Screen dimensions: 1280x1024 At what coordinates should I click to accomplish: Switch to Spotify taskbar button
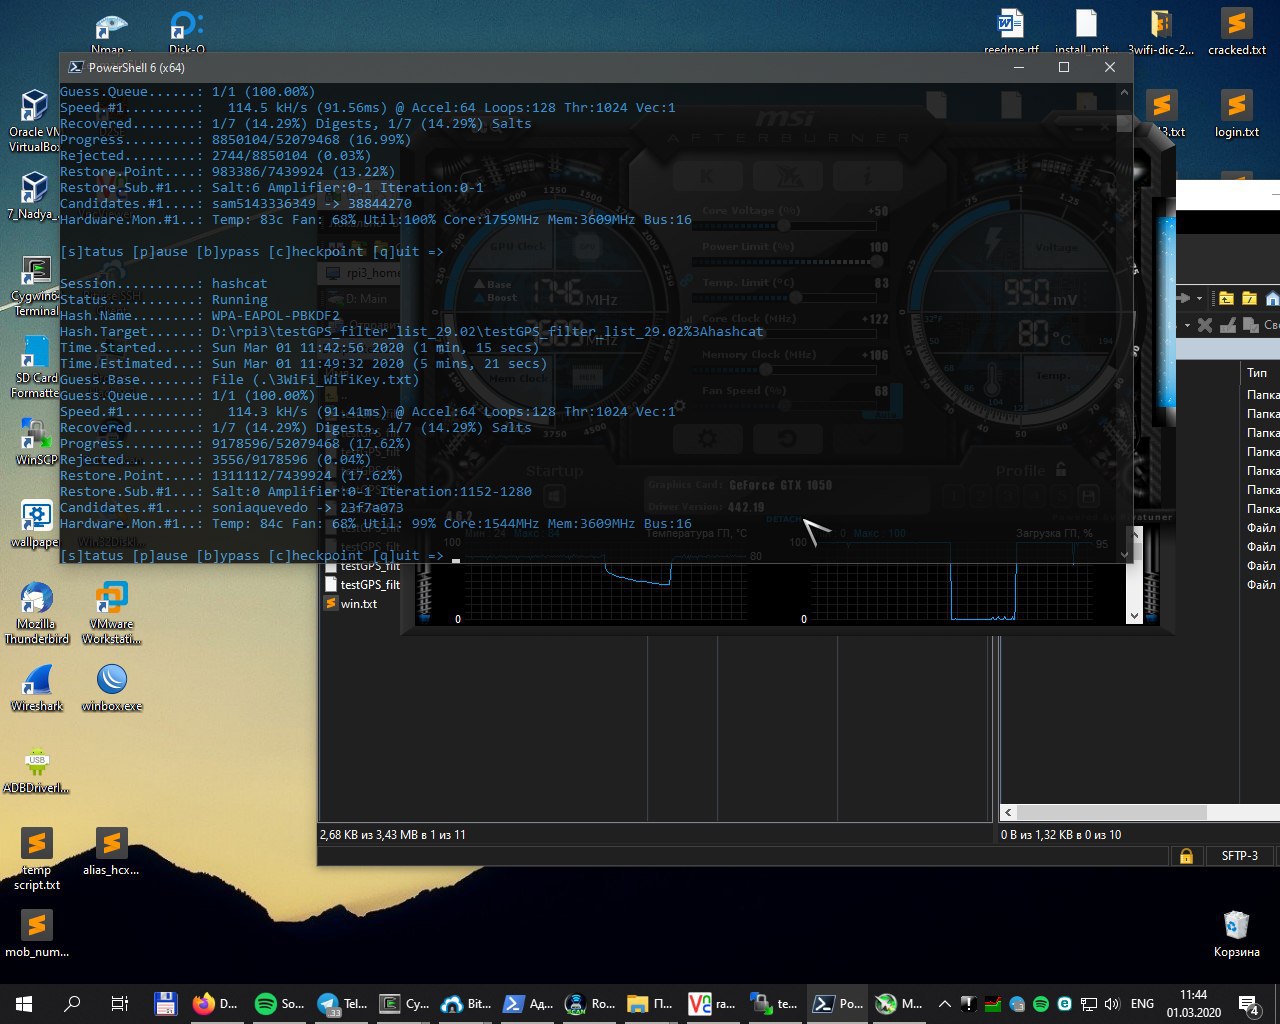point(278,1004)
